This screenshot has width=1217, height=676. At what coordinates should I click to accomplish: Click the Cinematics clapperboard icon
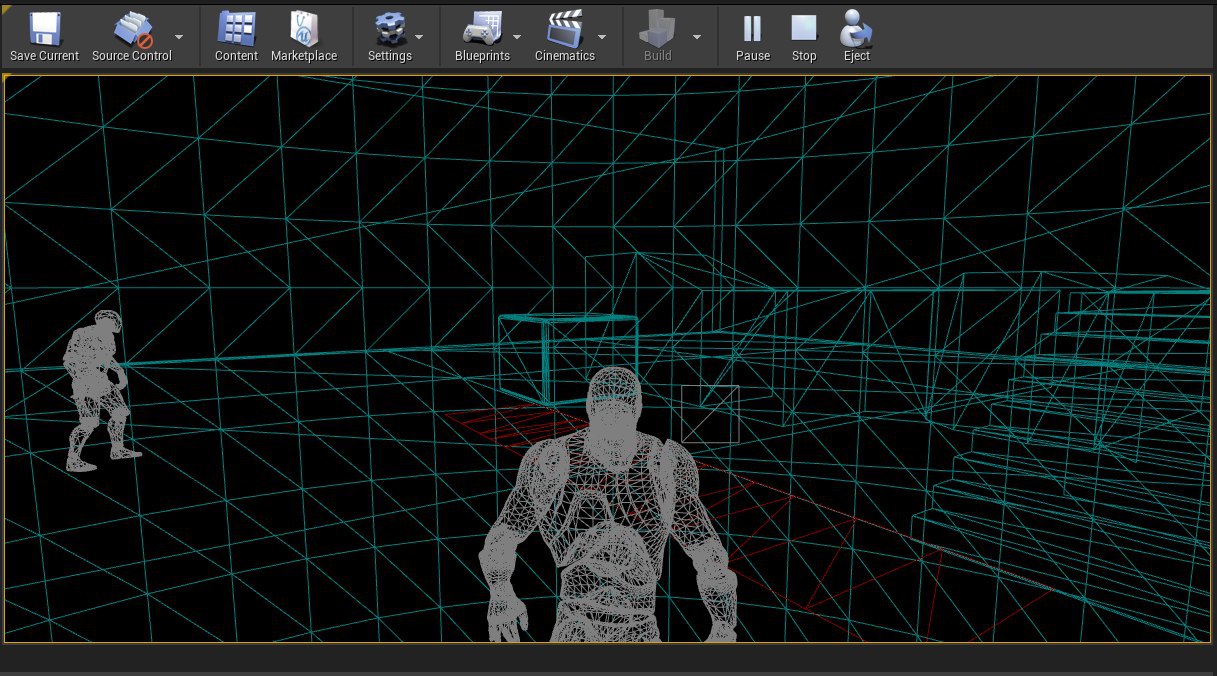565,29
